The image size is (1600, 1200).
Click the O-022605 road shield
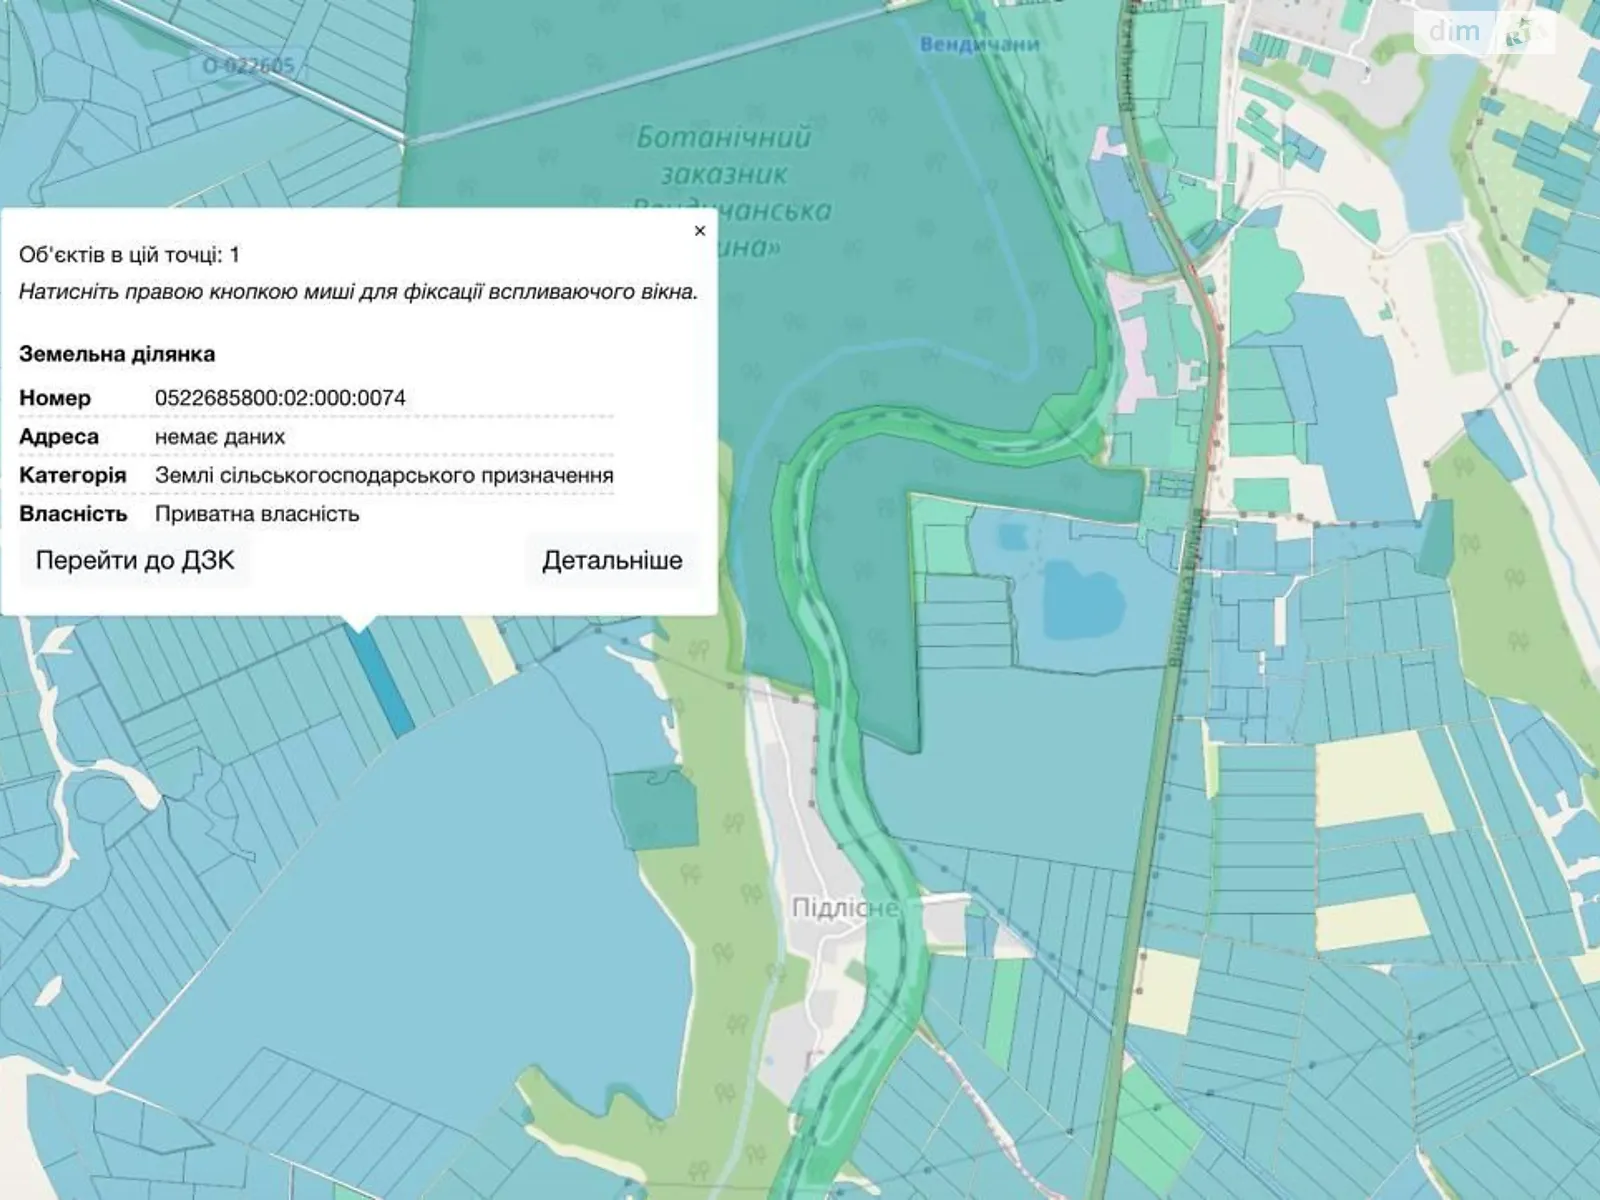(248, 66)
